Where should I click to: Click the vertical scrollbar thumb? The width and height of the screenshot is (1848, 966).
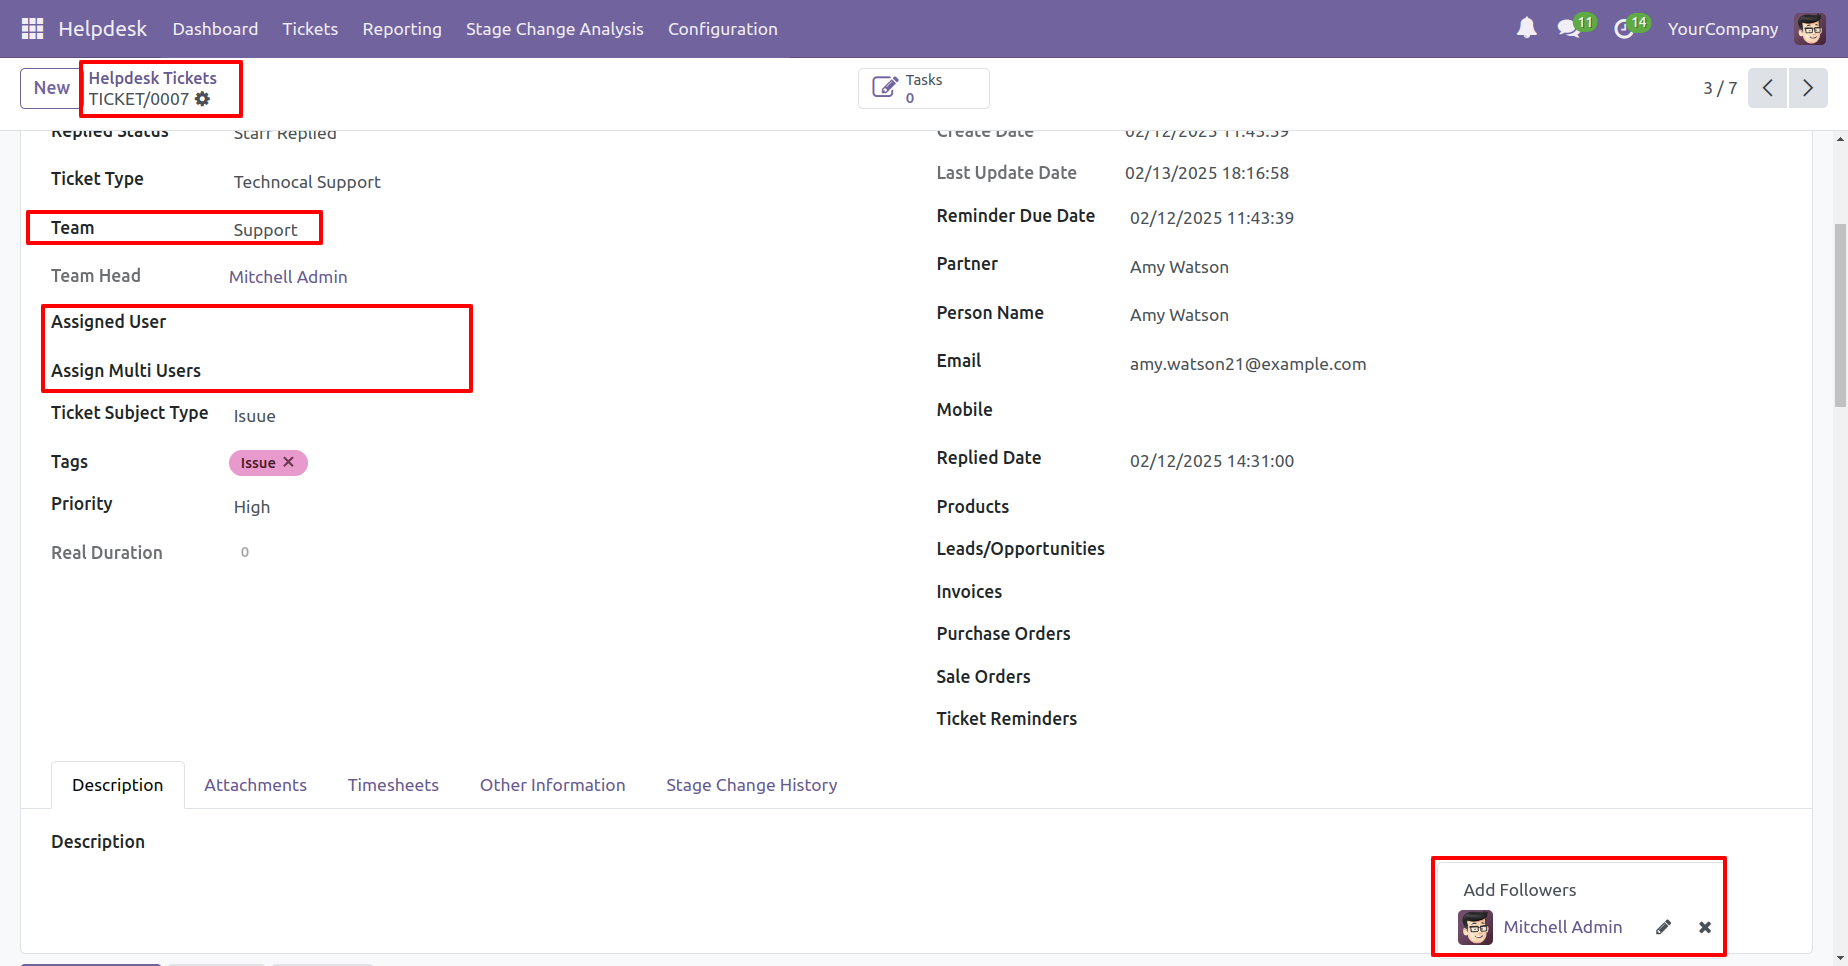click(1840, 315)
